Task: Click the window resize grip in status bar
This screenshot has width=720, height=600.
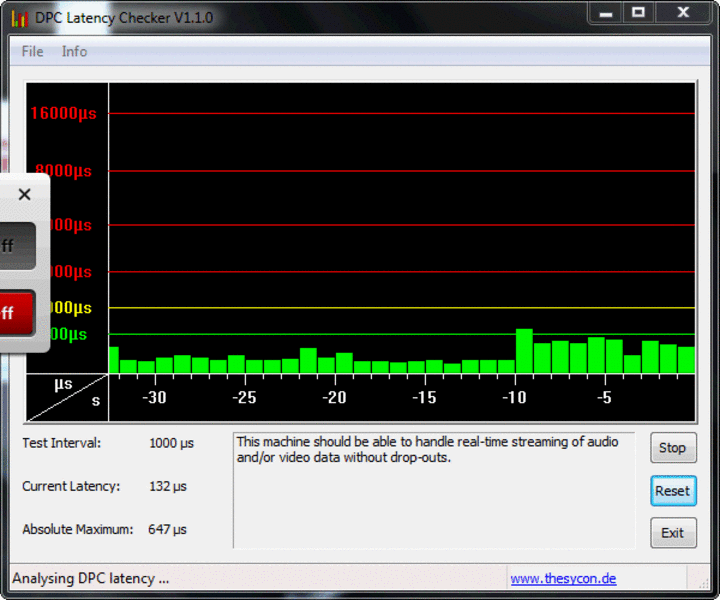Action: pyautogui.click(x=703, y=583)
